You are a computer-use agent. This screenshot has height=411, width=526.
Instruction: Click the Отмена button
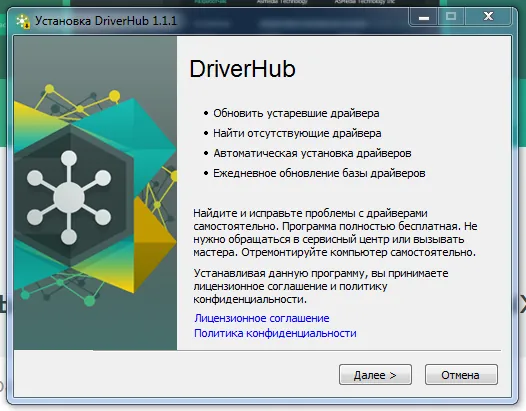[x=461, y=374]
